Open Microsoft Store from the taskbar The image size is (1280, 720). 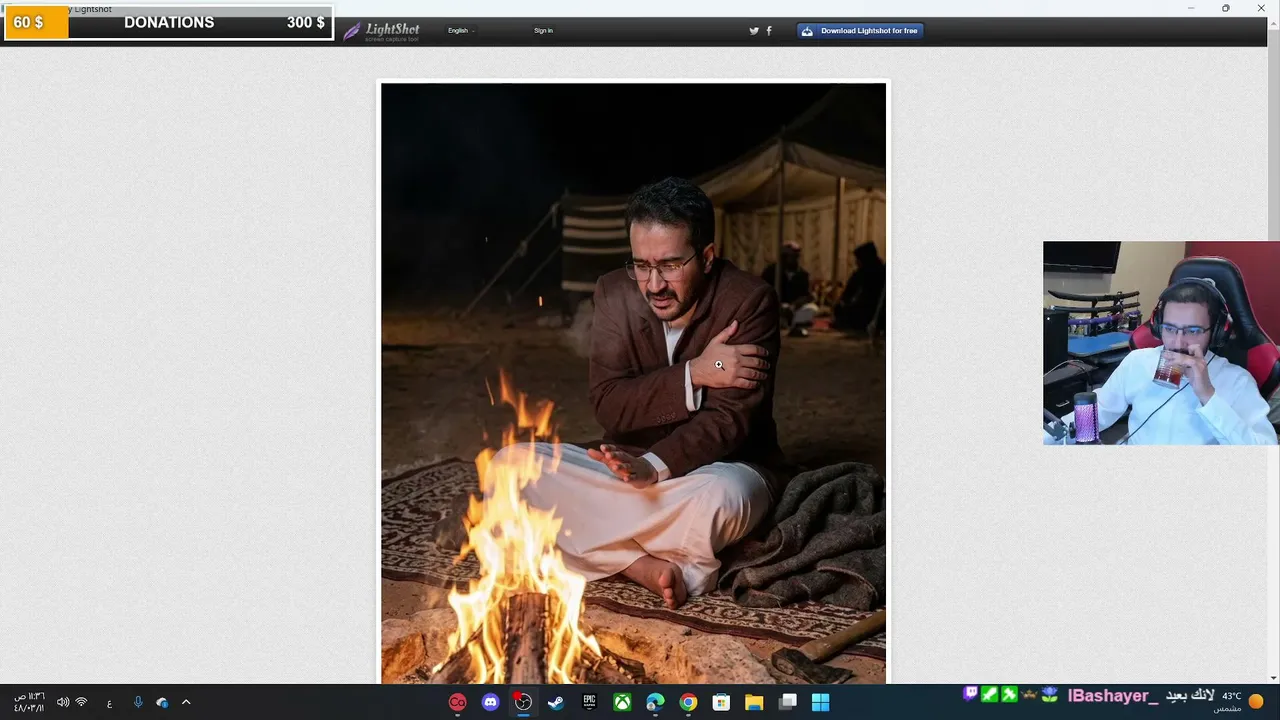pos(721,702)
